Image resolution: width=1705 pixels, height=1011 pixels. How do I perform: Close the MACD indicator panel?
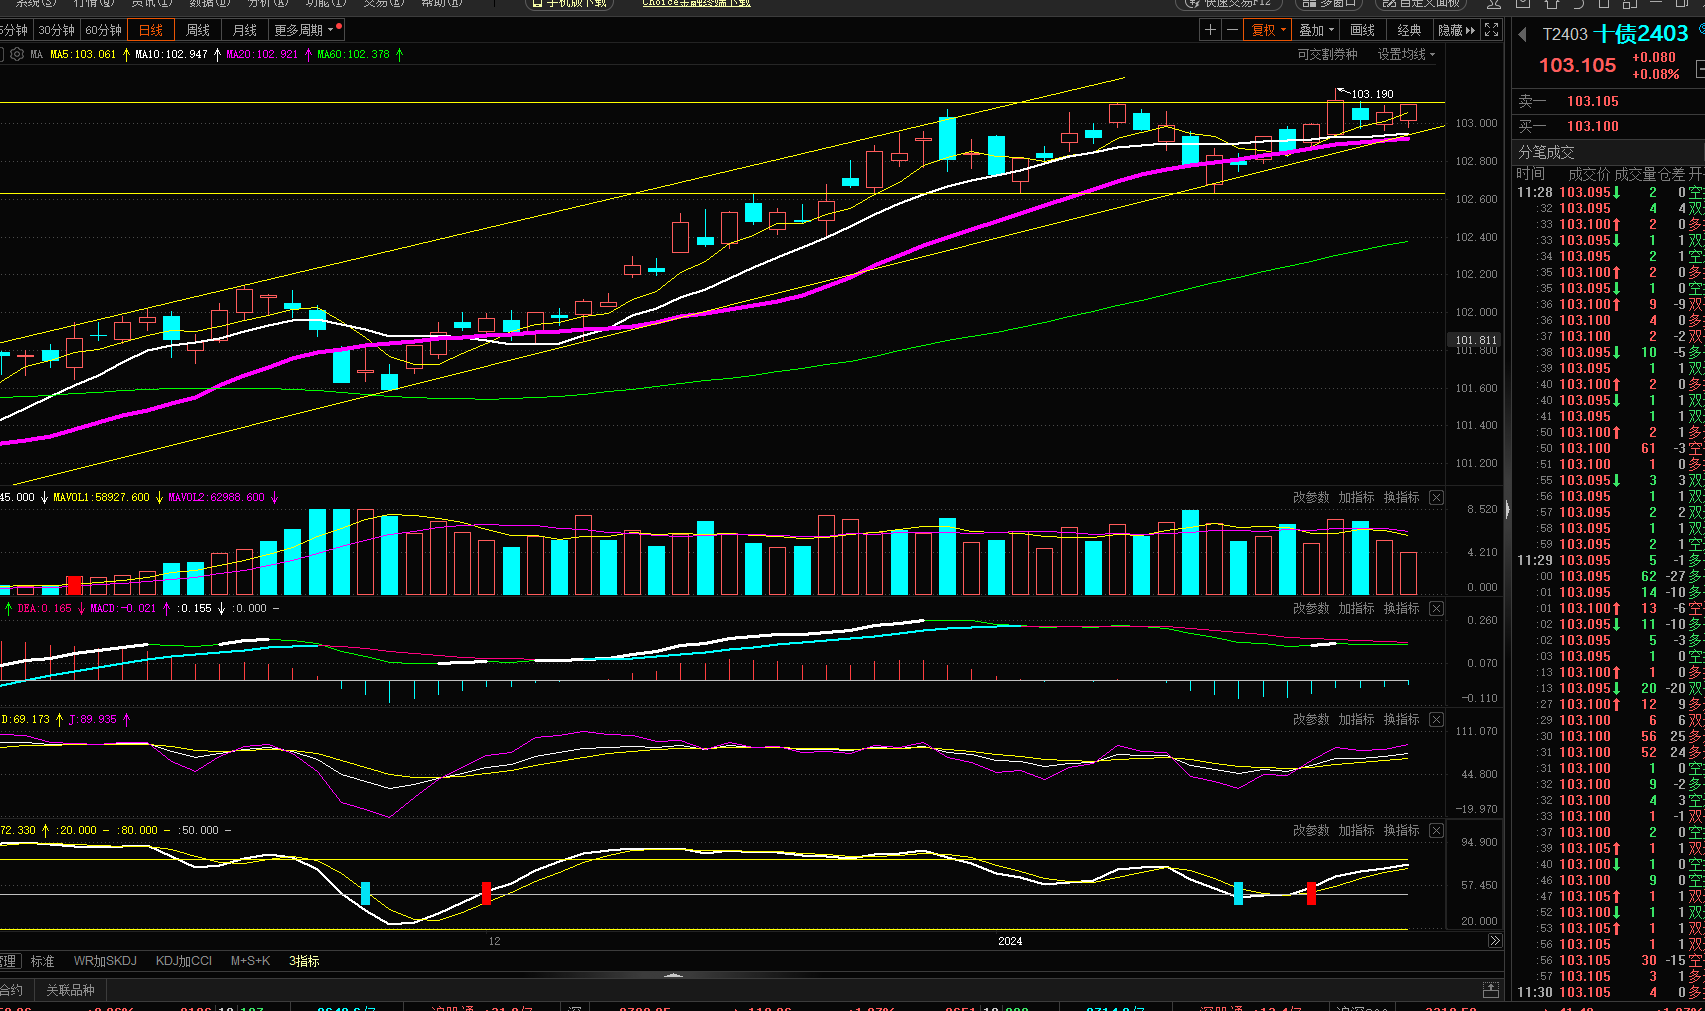1436,609
